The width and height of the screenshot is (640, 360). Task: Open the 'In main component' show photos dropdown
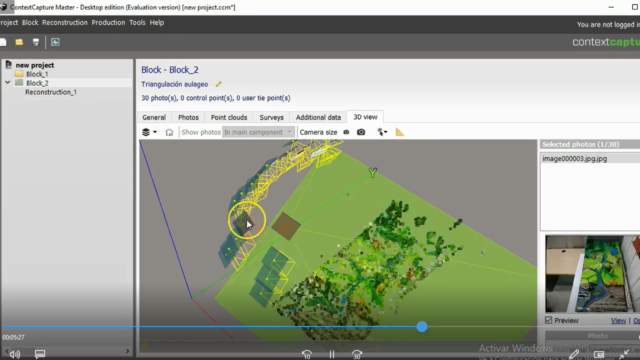point(258,132)
